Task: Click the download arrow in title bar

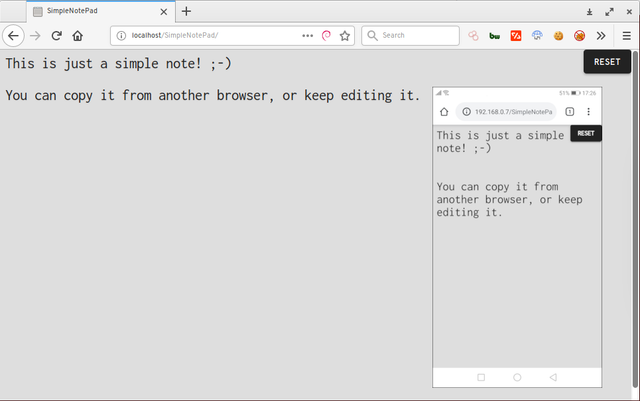Action: click(589, 12)
